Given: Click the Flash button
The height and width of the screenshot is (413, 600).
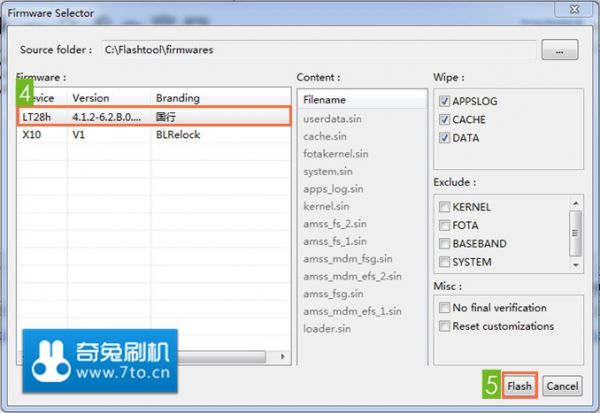Looking at the screenshot, I should 519,385.
